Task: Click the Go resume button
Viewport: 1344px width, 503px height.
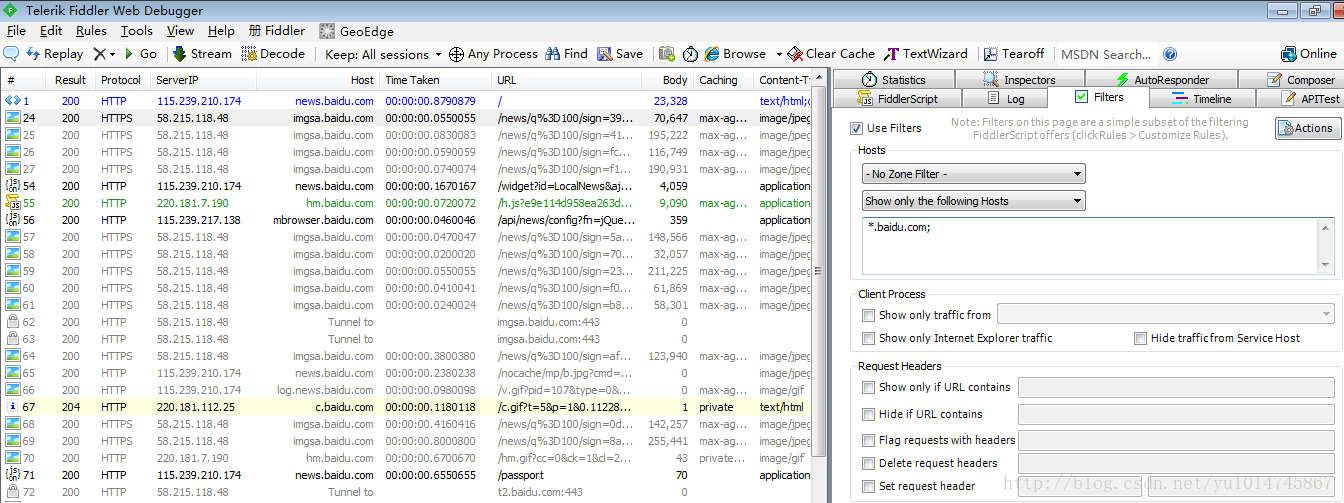Action: [140, 54]
